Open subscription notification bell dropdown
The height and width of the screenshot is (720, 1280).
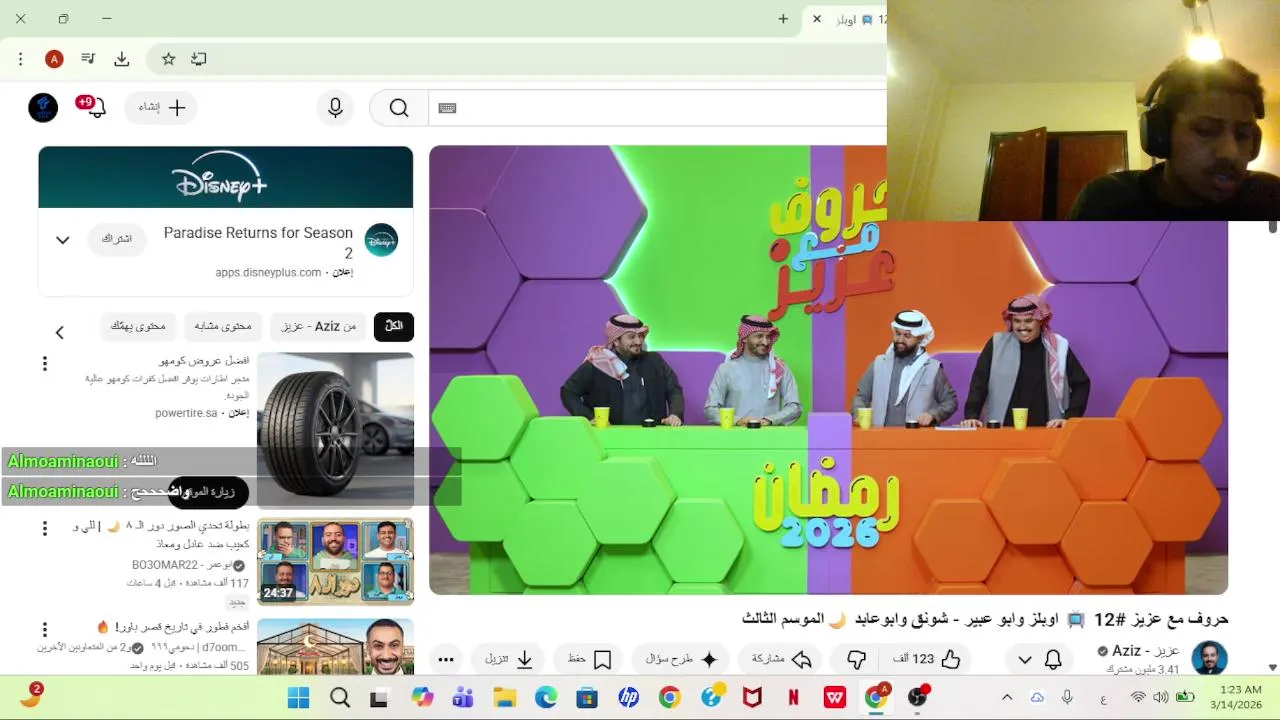coord(1039,660)
